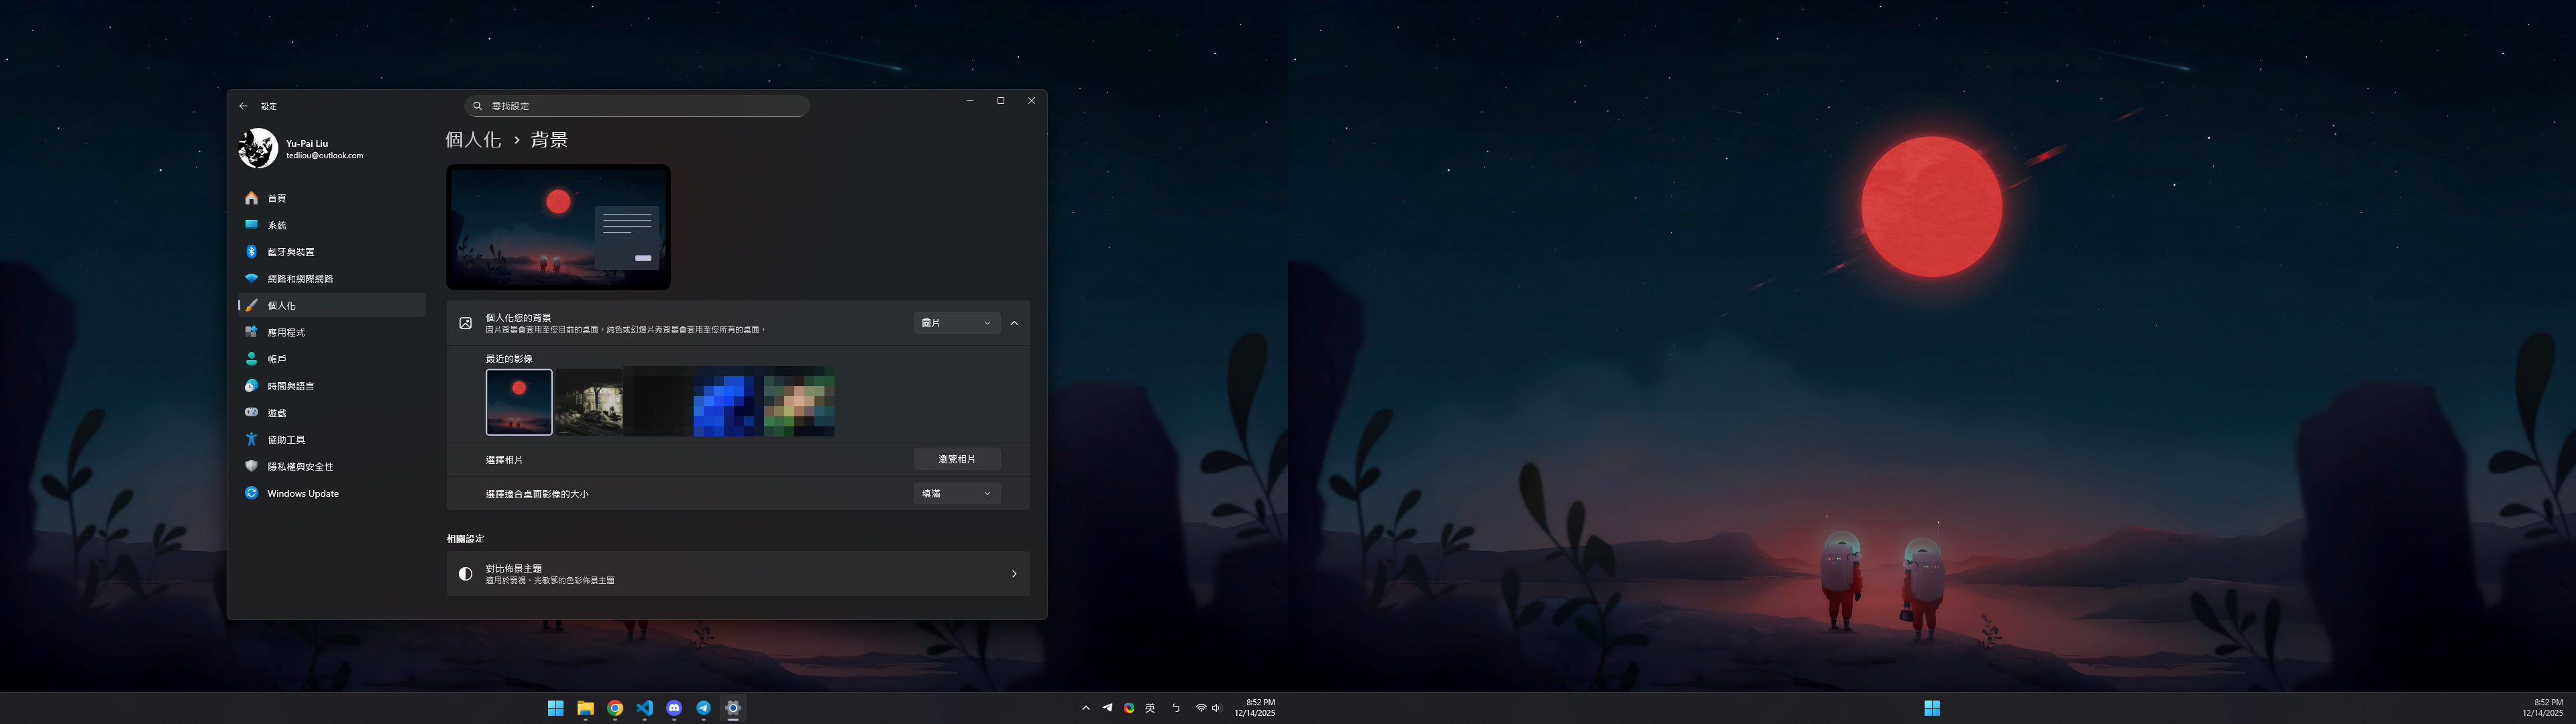Open Gaming (遊戲) settings category
Viewport: 2576px width, 724px height.
[x=277, y=413]
